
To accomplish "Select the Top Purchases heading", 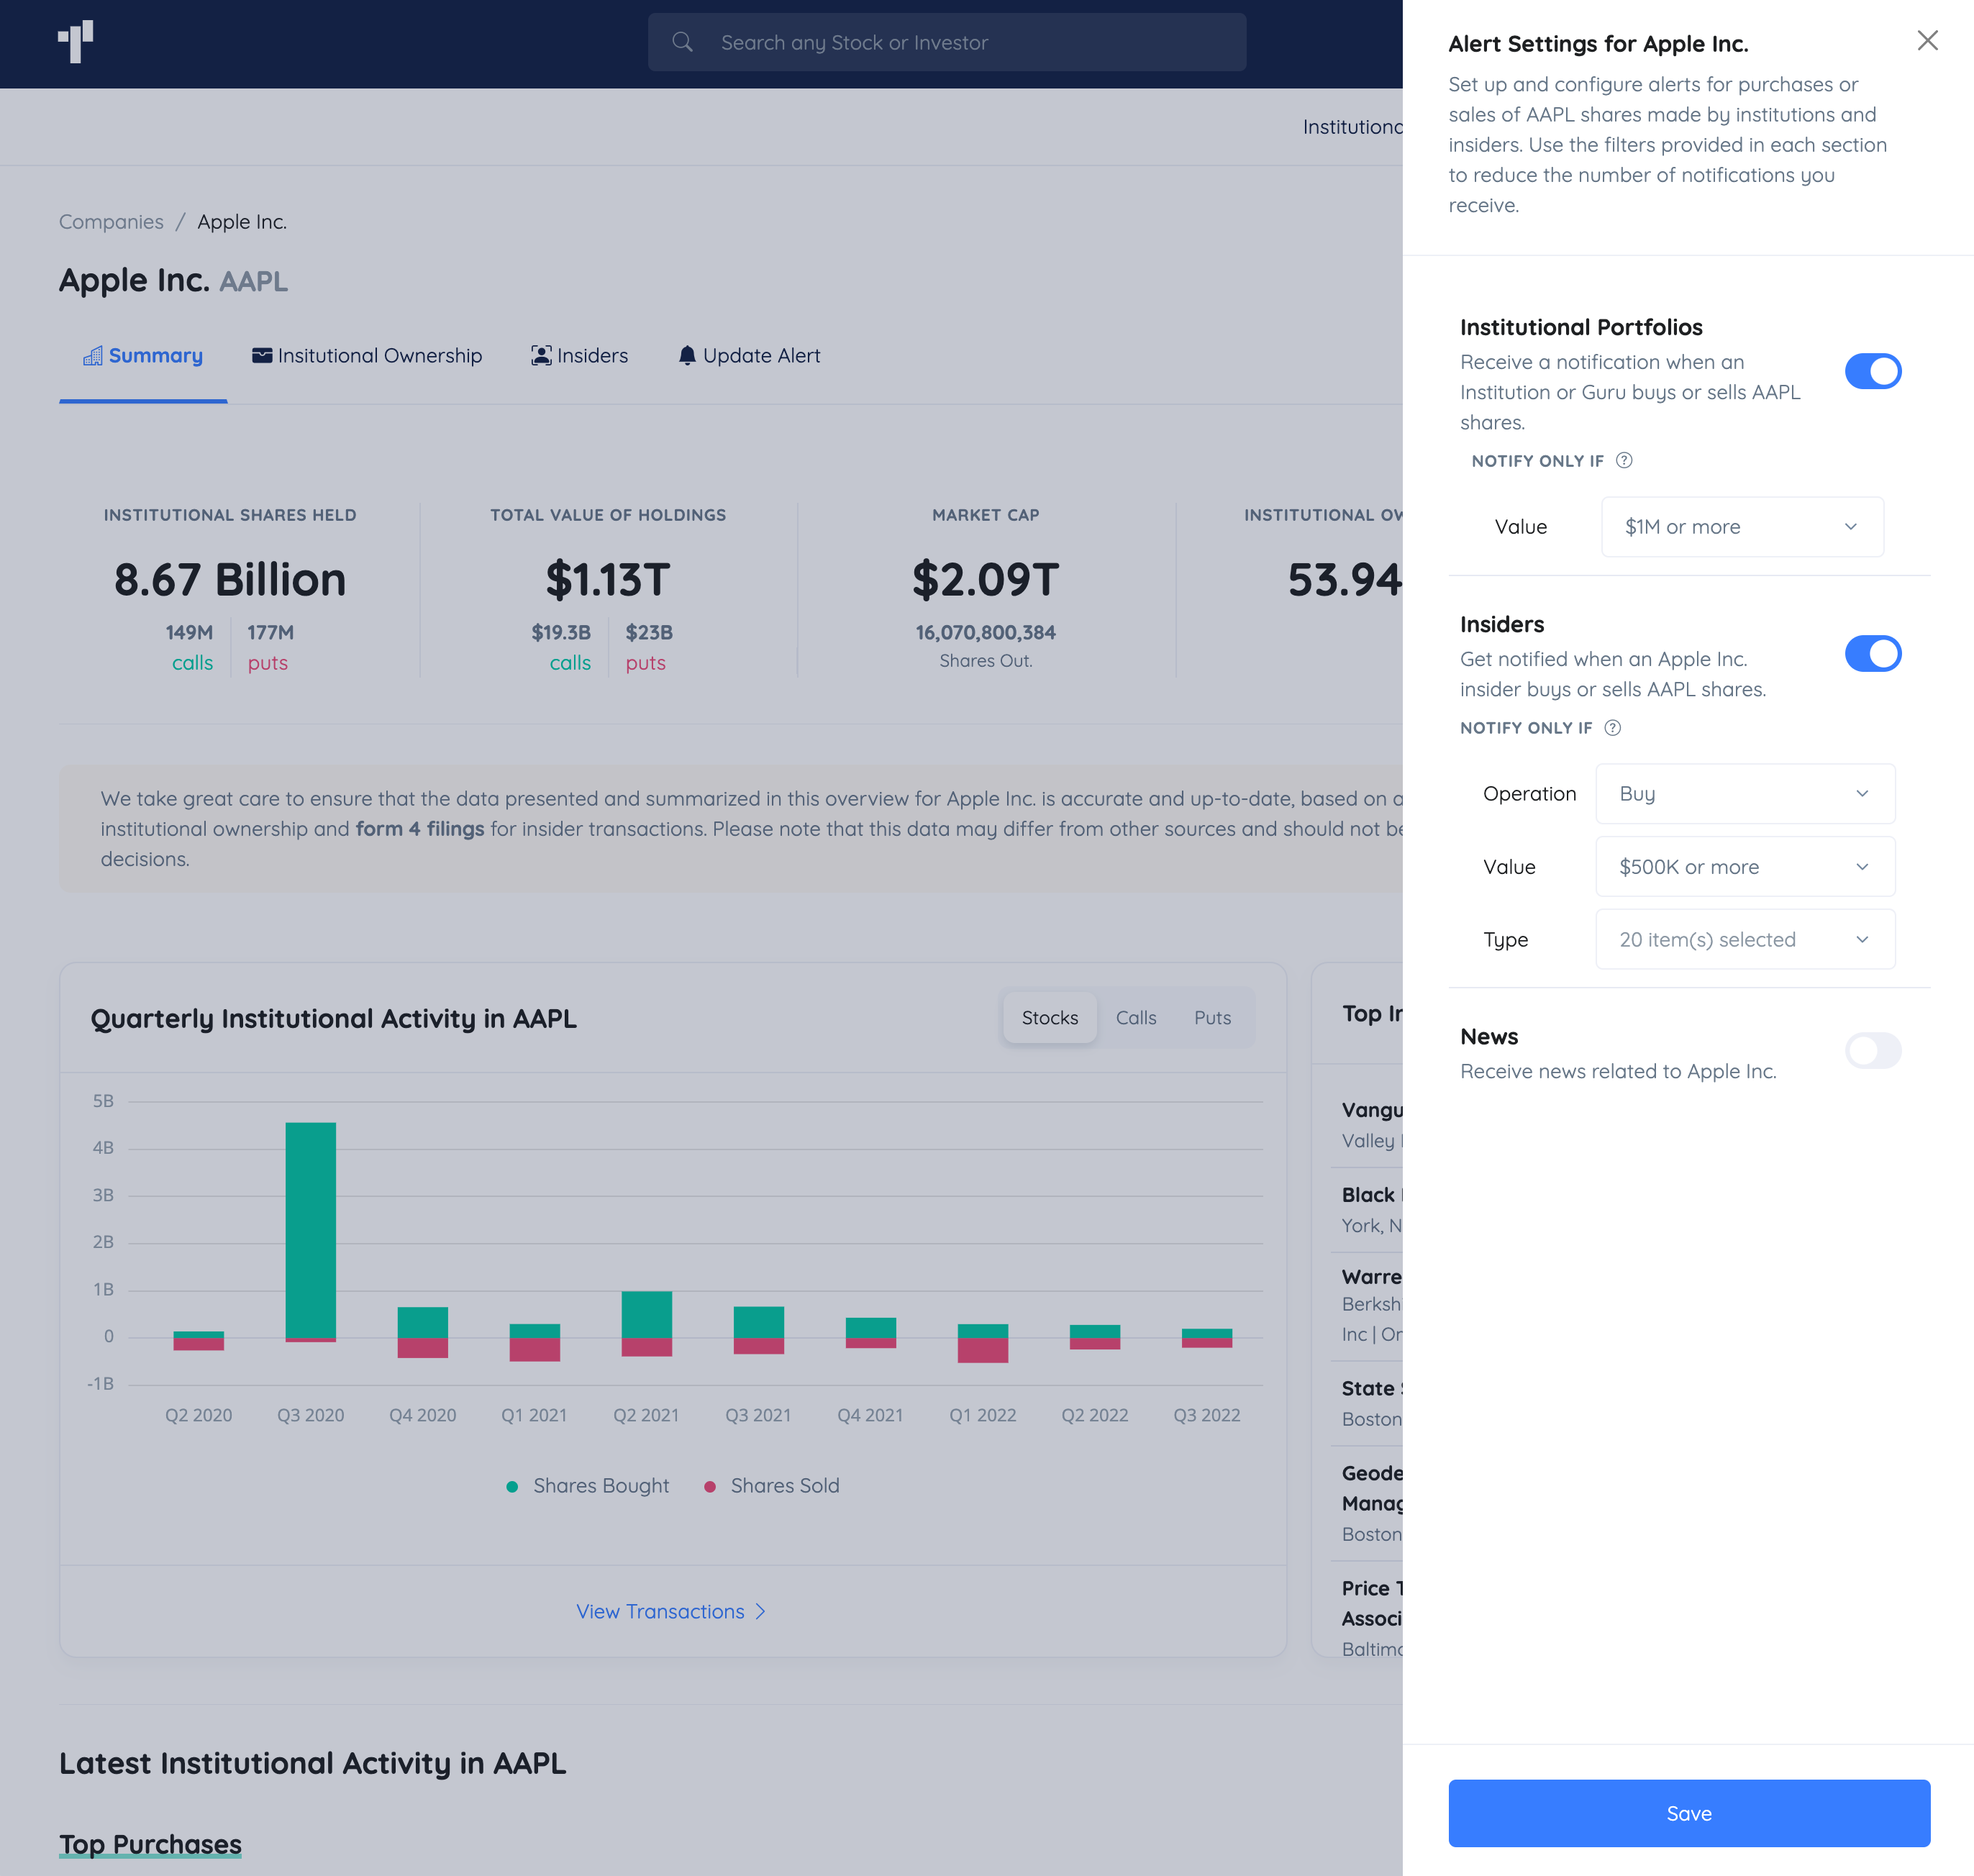I will (150, 1845).
